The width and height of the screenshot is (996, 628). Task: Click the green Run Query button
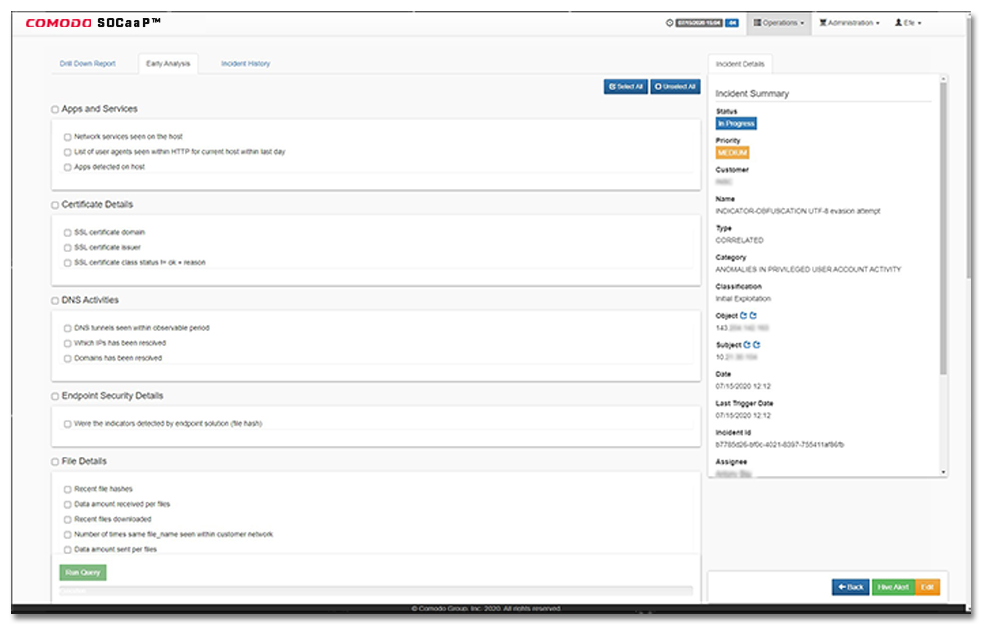point(83,573)
